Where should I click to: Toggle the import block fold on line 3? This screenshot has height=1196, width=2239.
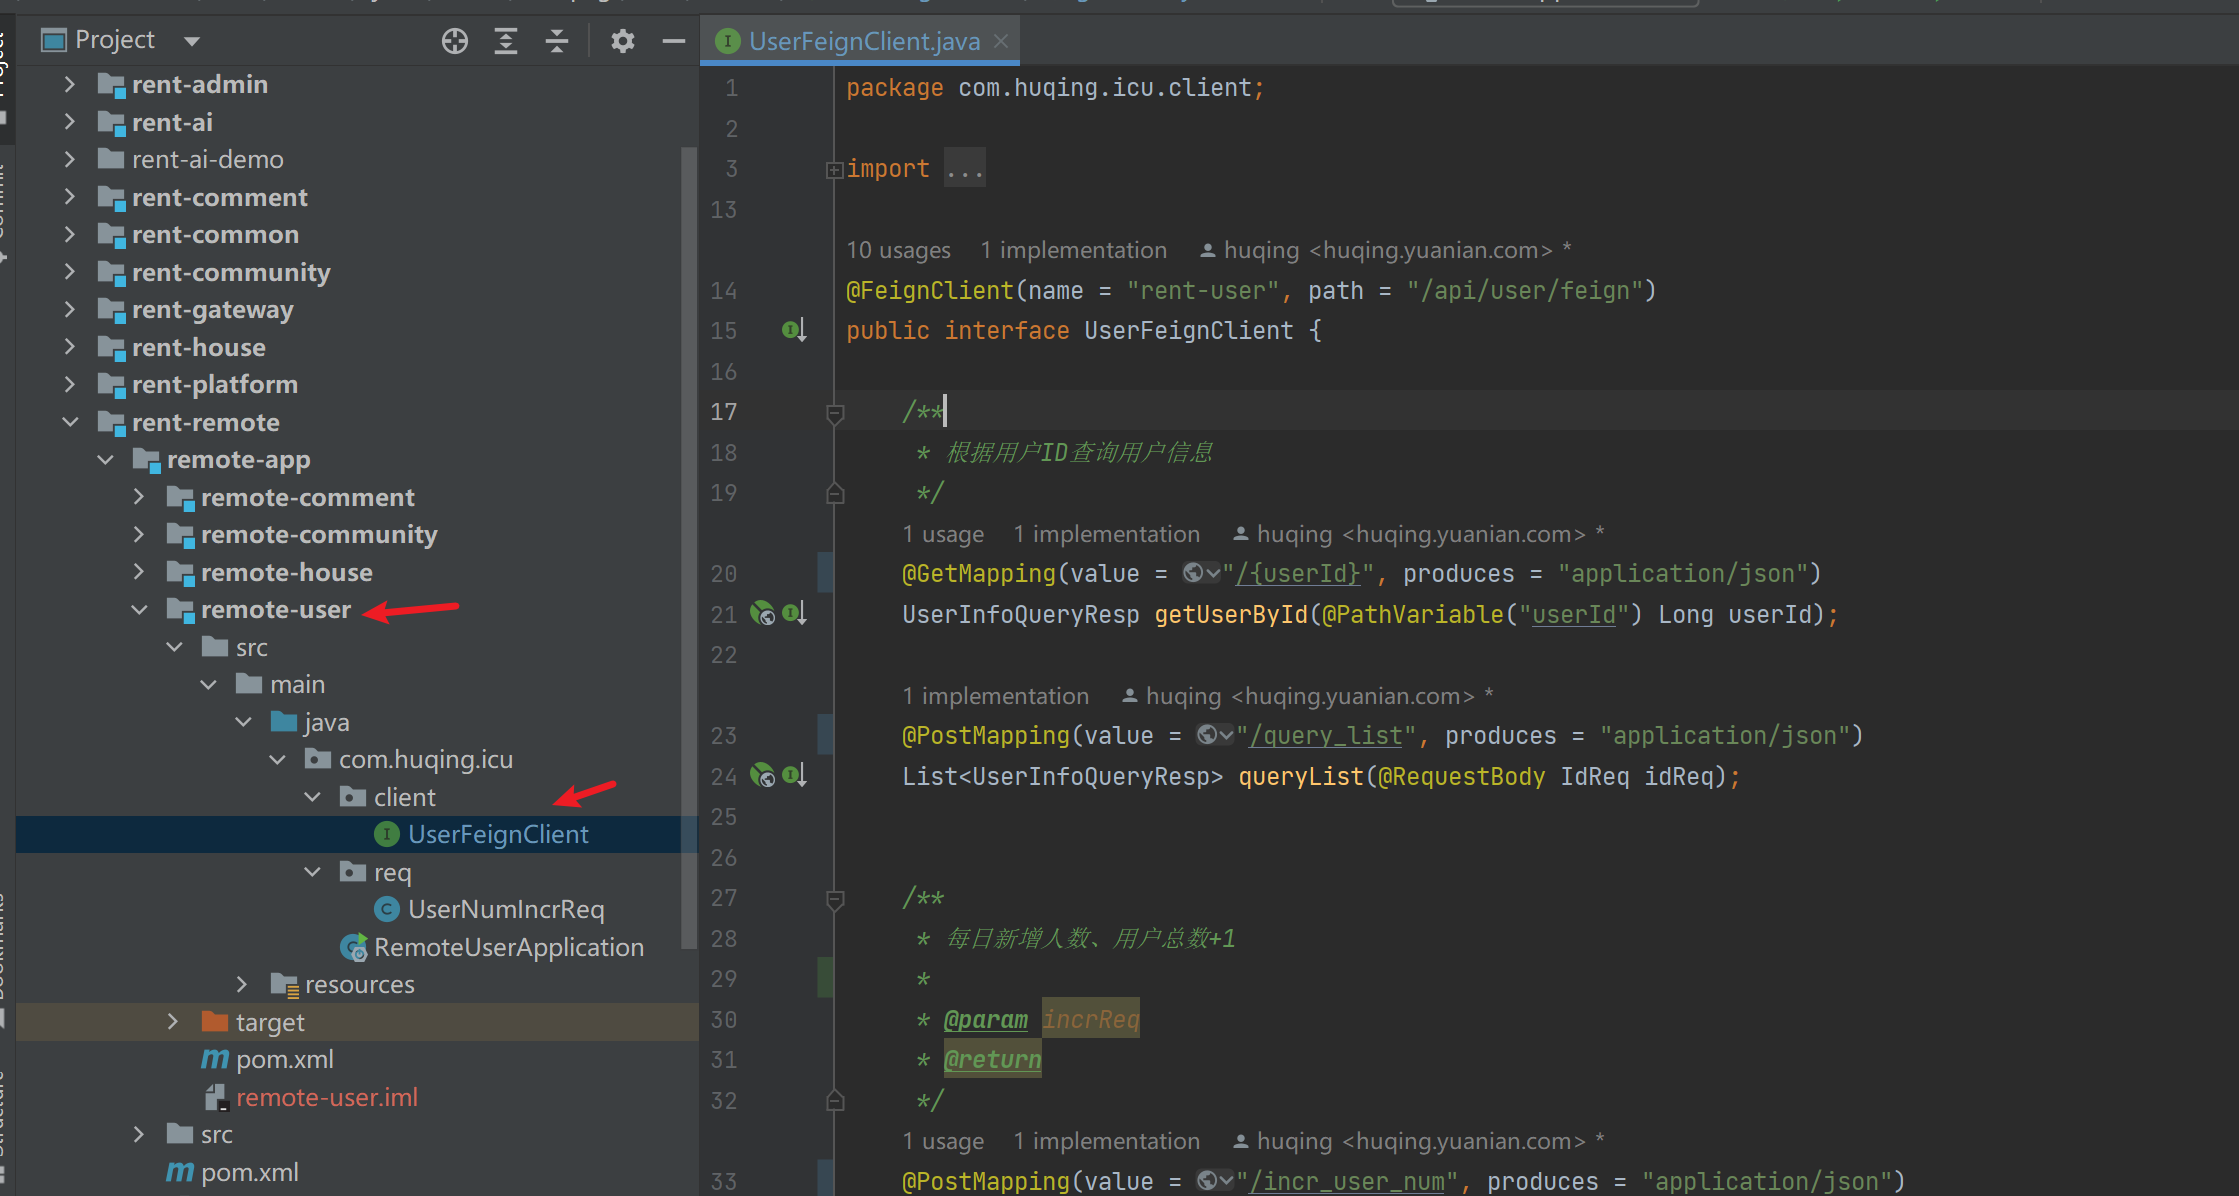[834, 170]
